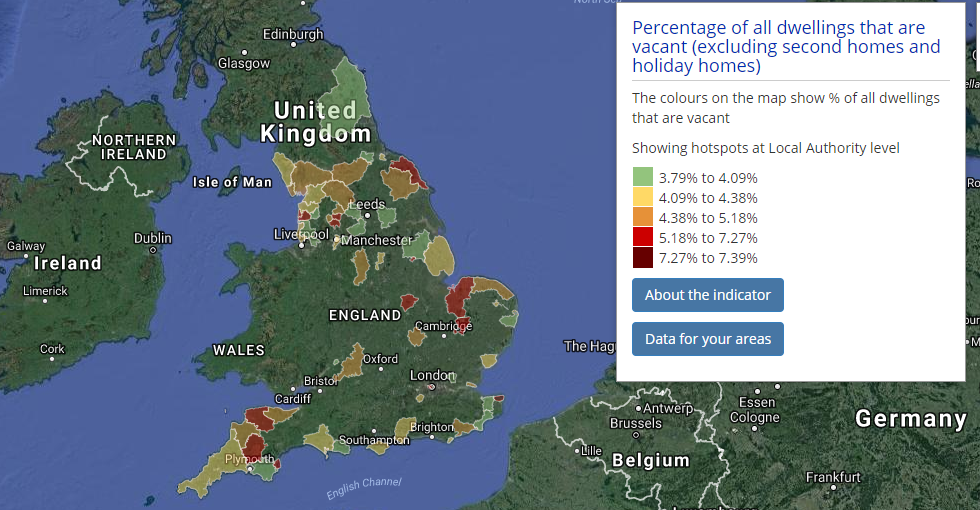This screenshot has height=510, width=980.
Task: Click the legend text '5.18% to 7.27%'
Action: (708, 238)
